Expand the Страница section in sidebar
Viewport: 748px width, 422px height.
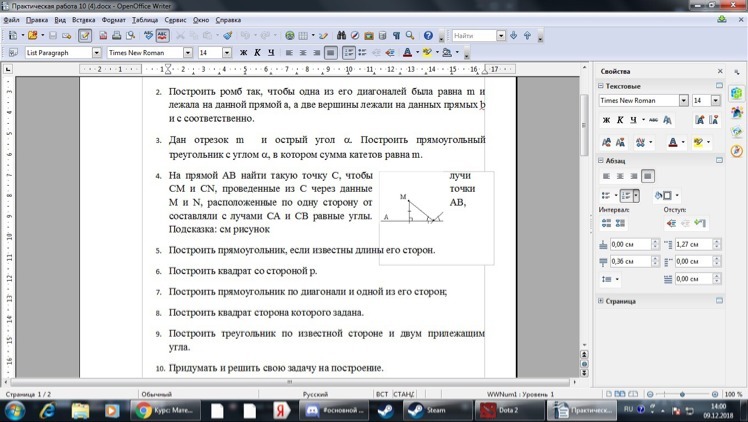point(601,301)
